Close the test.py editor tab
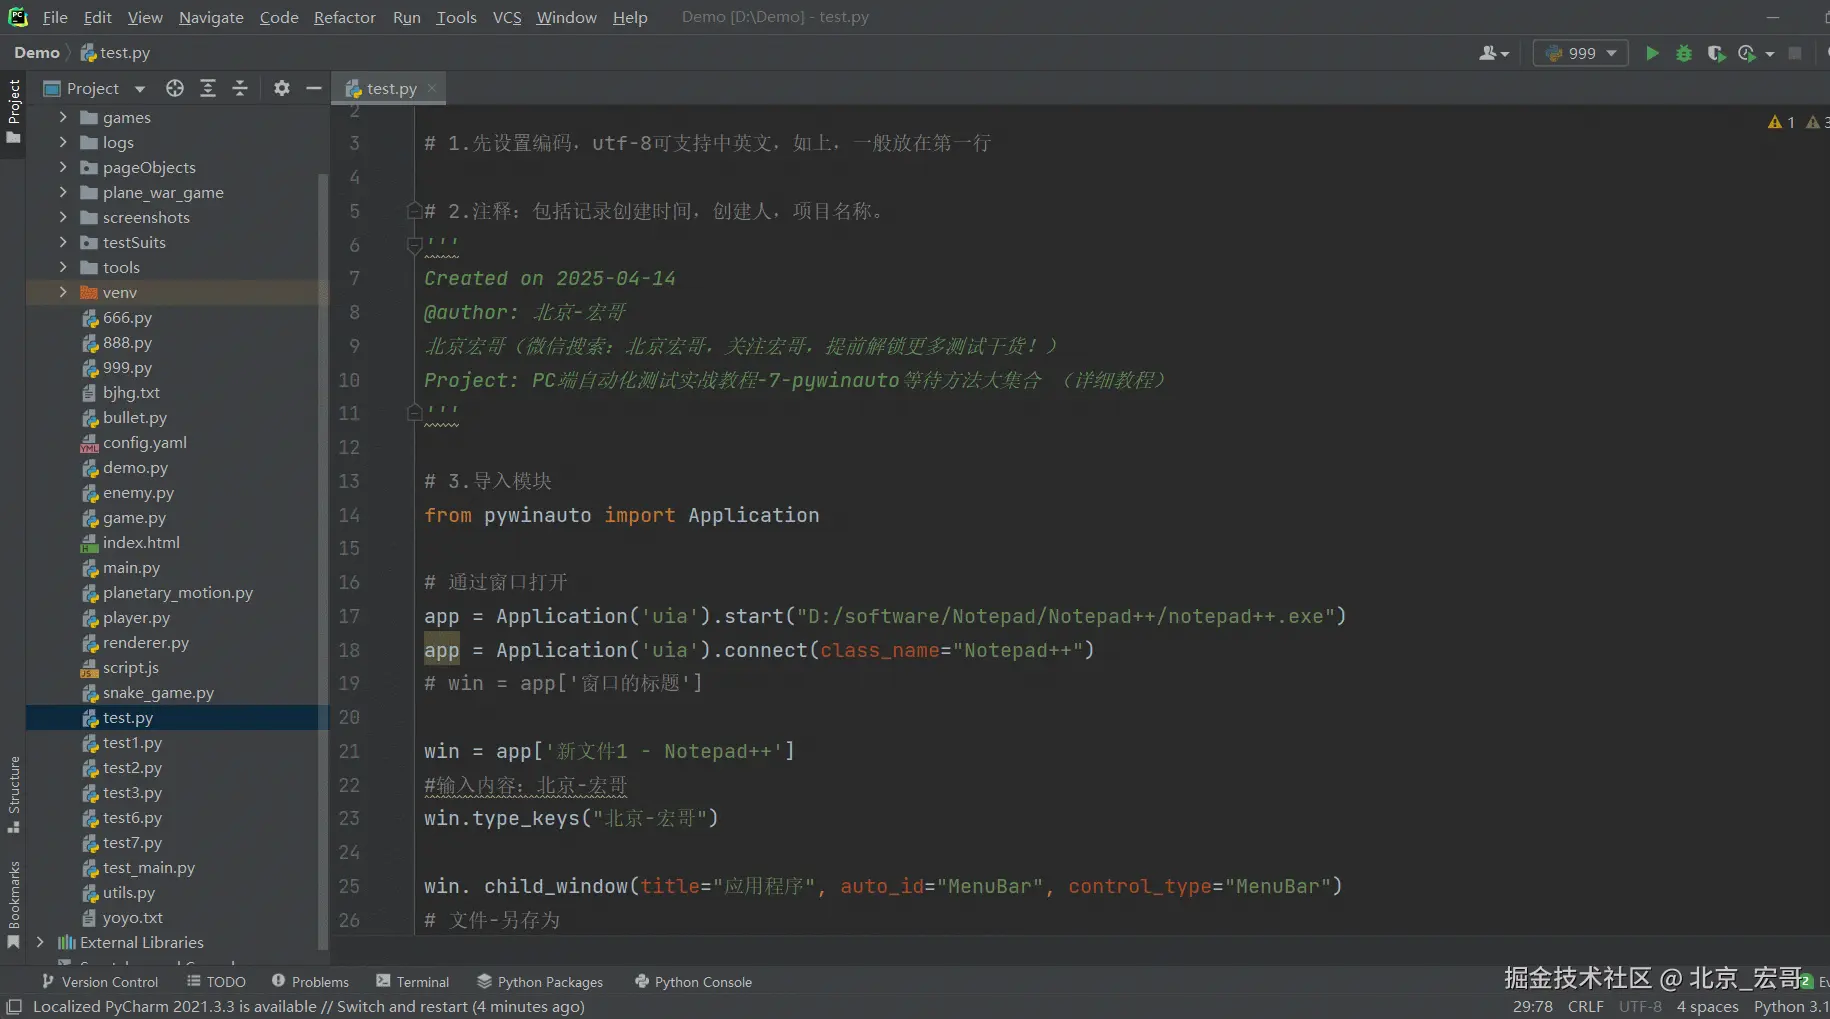 point(432,88)
